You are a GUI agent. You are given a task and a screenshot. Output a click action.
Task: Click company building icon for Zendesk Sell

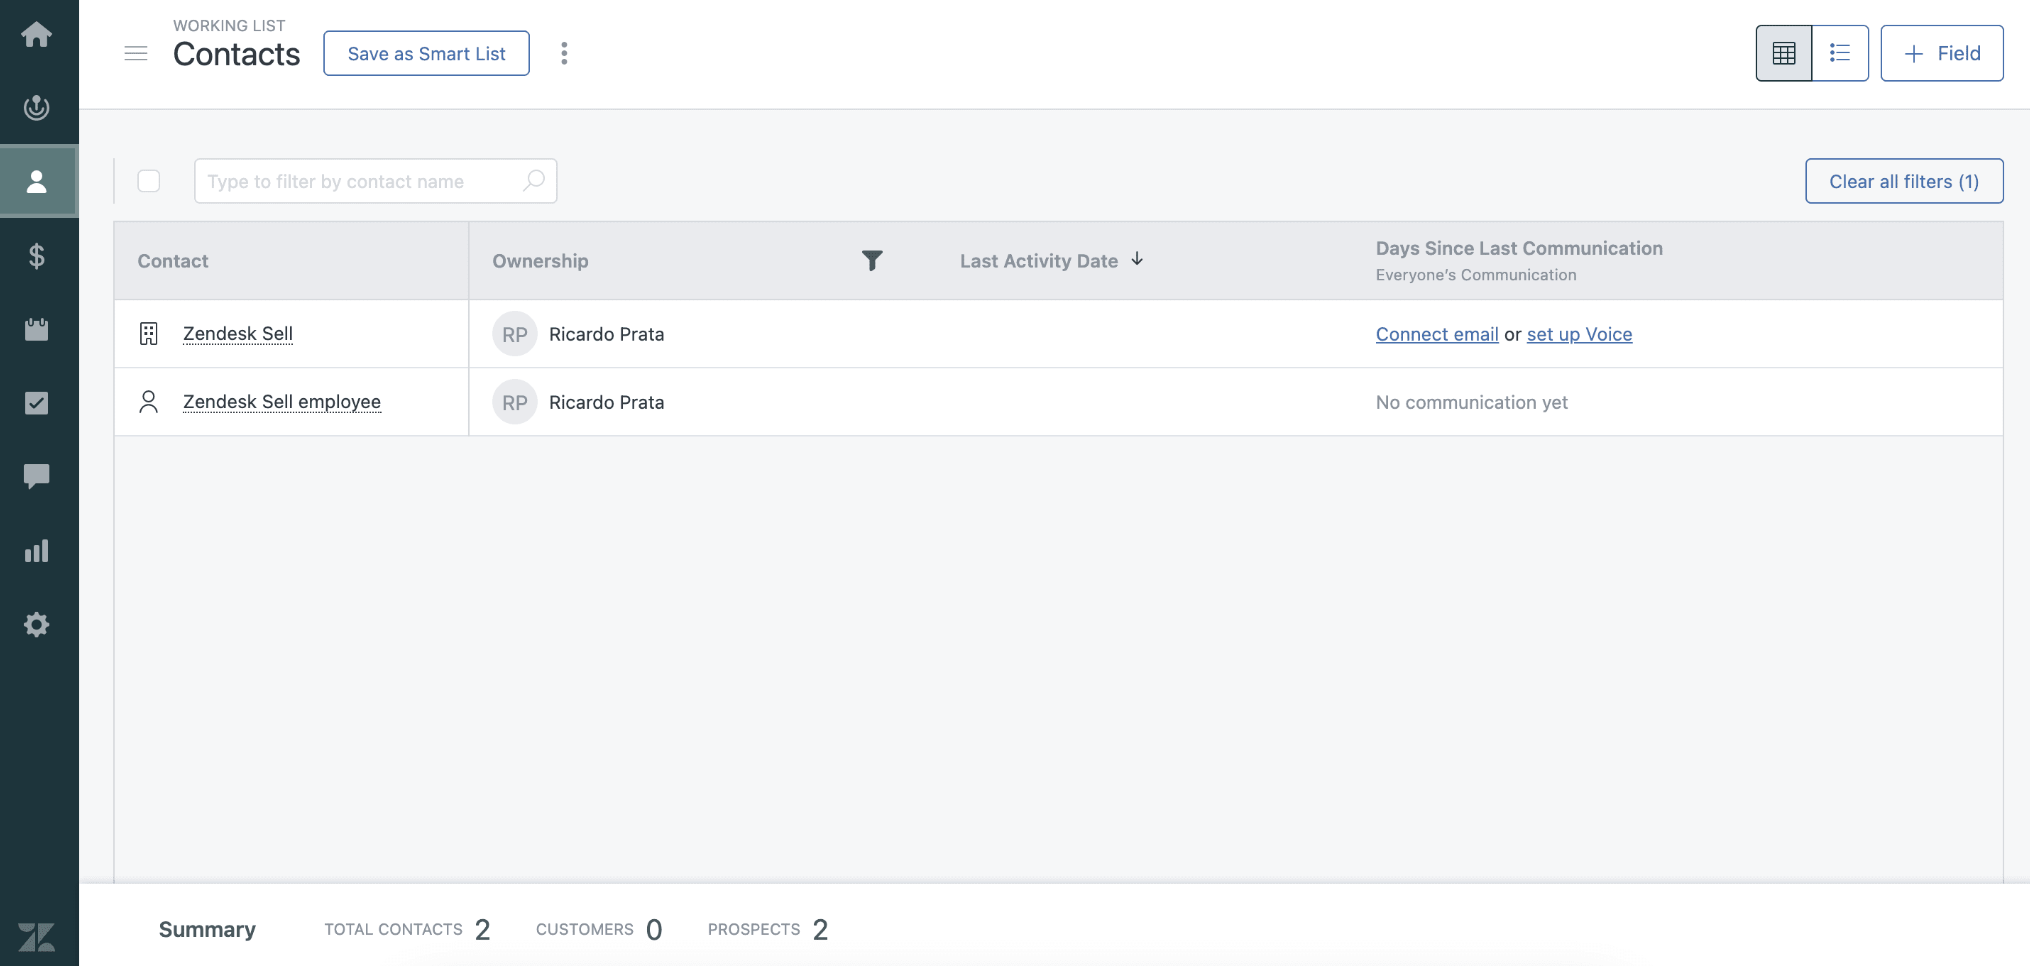[x=149, y=334]
